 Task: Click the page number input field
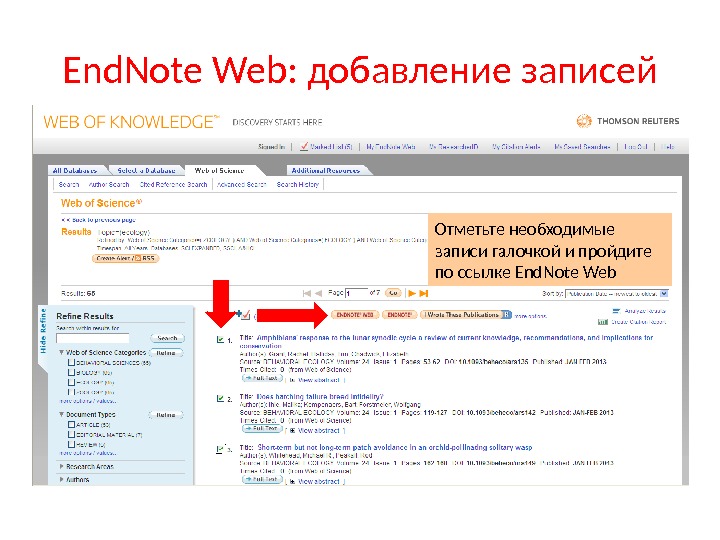pyautogui.click(x=357, y=293)
